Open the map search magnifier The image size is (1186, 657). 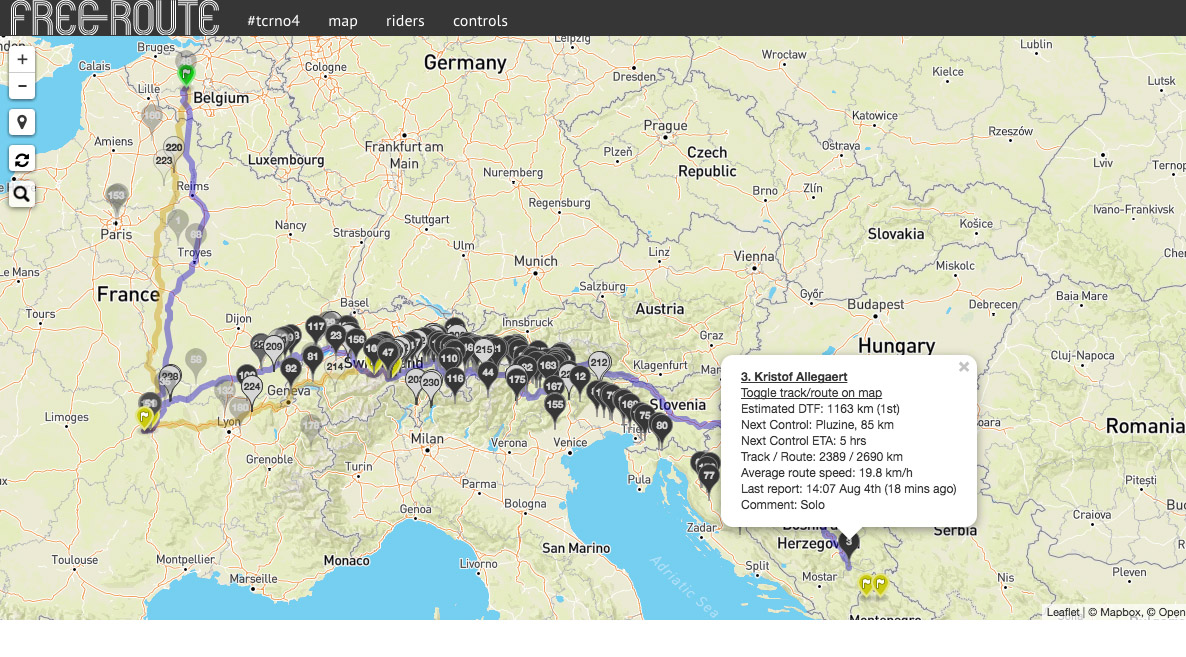(x=22, y=194)
